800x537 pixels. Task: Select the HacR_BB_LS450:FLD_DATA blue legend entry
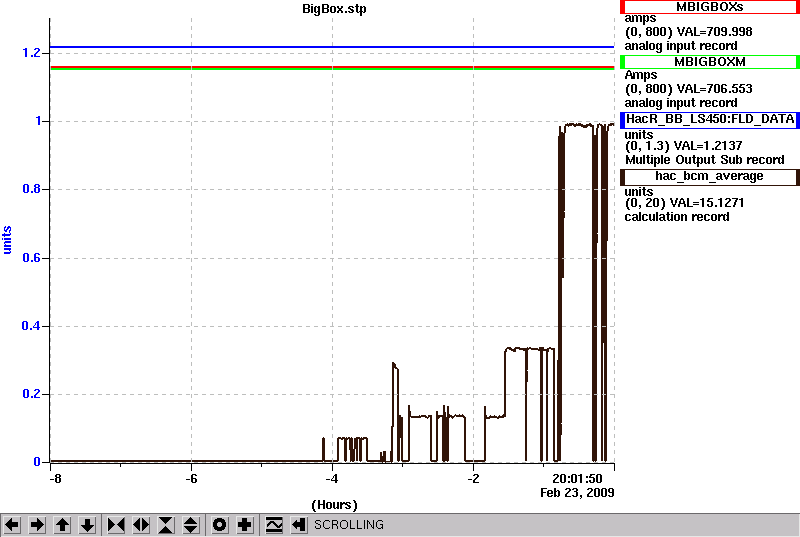pos(709,119)
